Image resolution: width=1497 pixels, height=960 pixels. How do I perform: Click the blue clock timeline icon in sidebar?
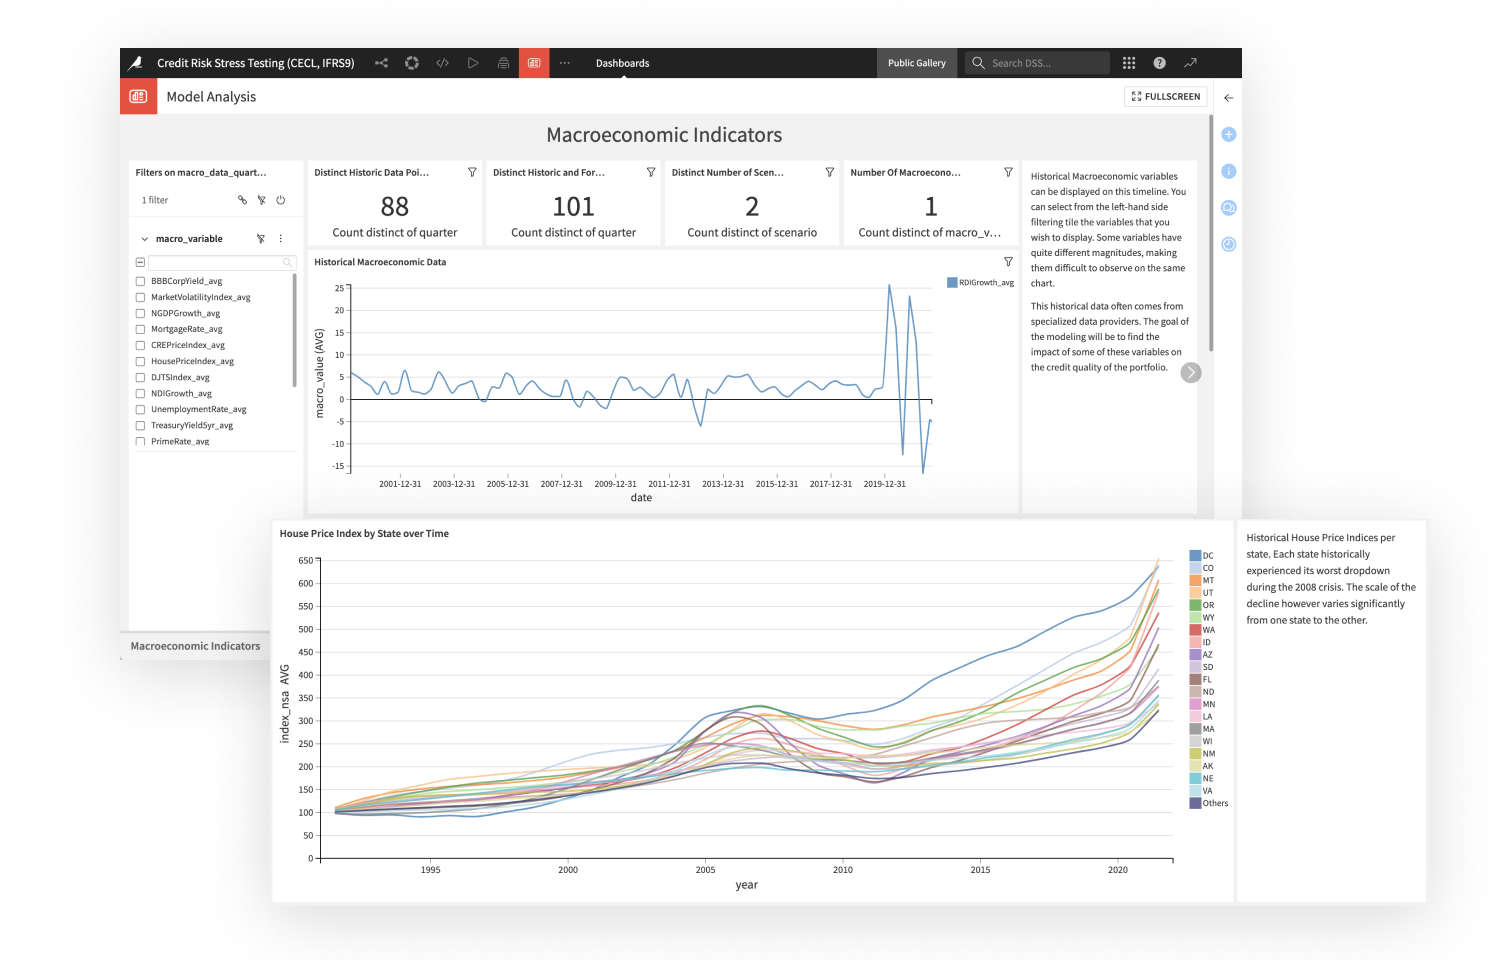pyautogui.click(x=1229, y=244)
